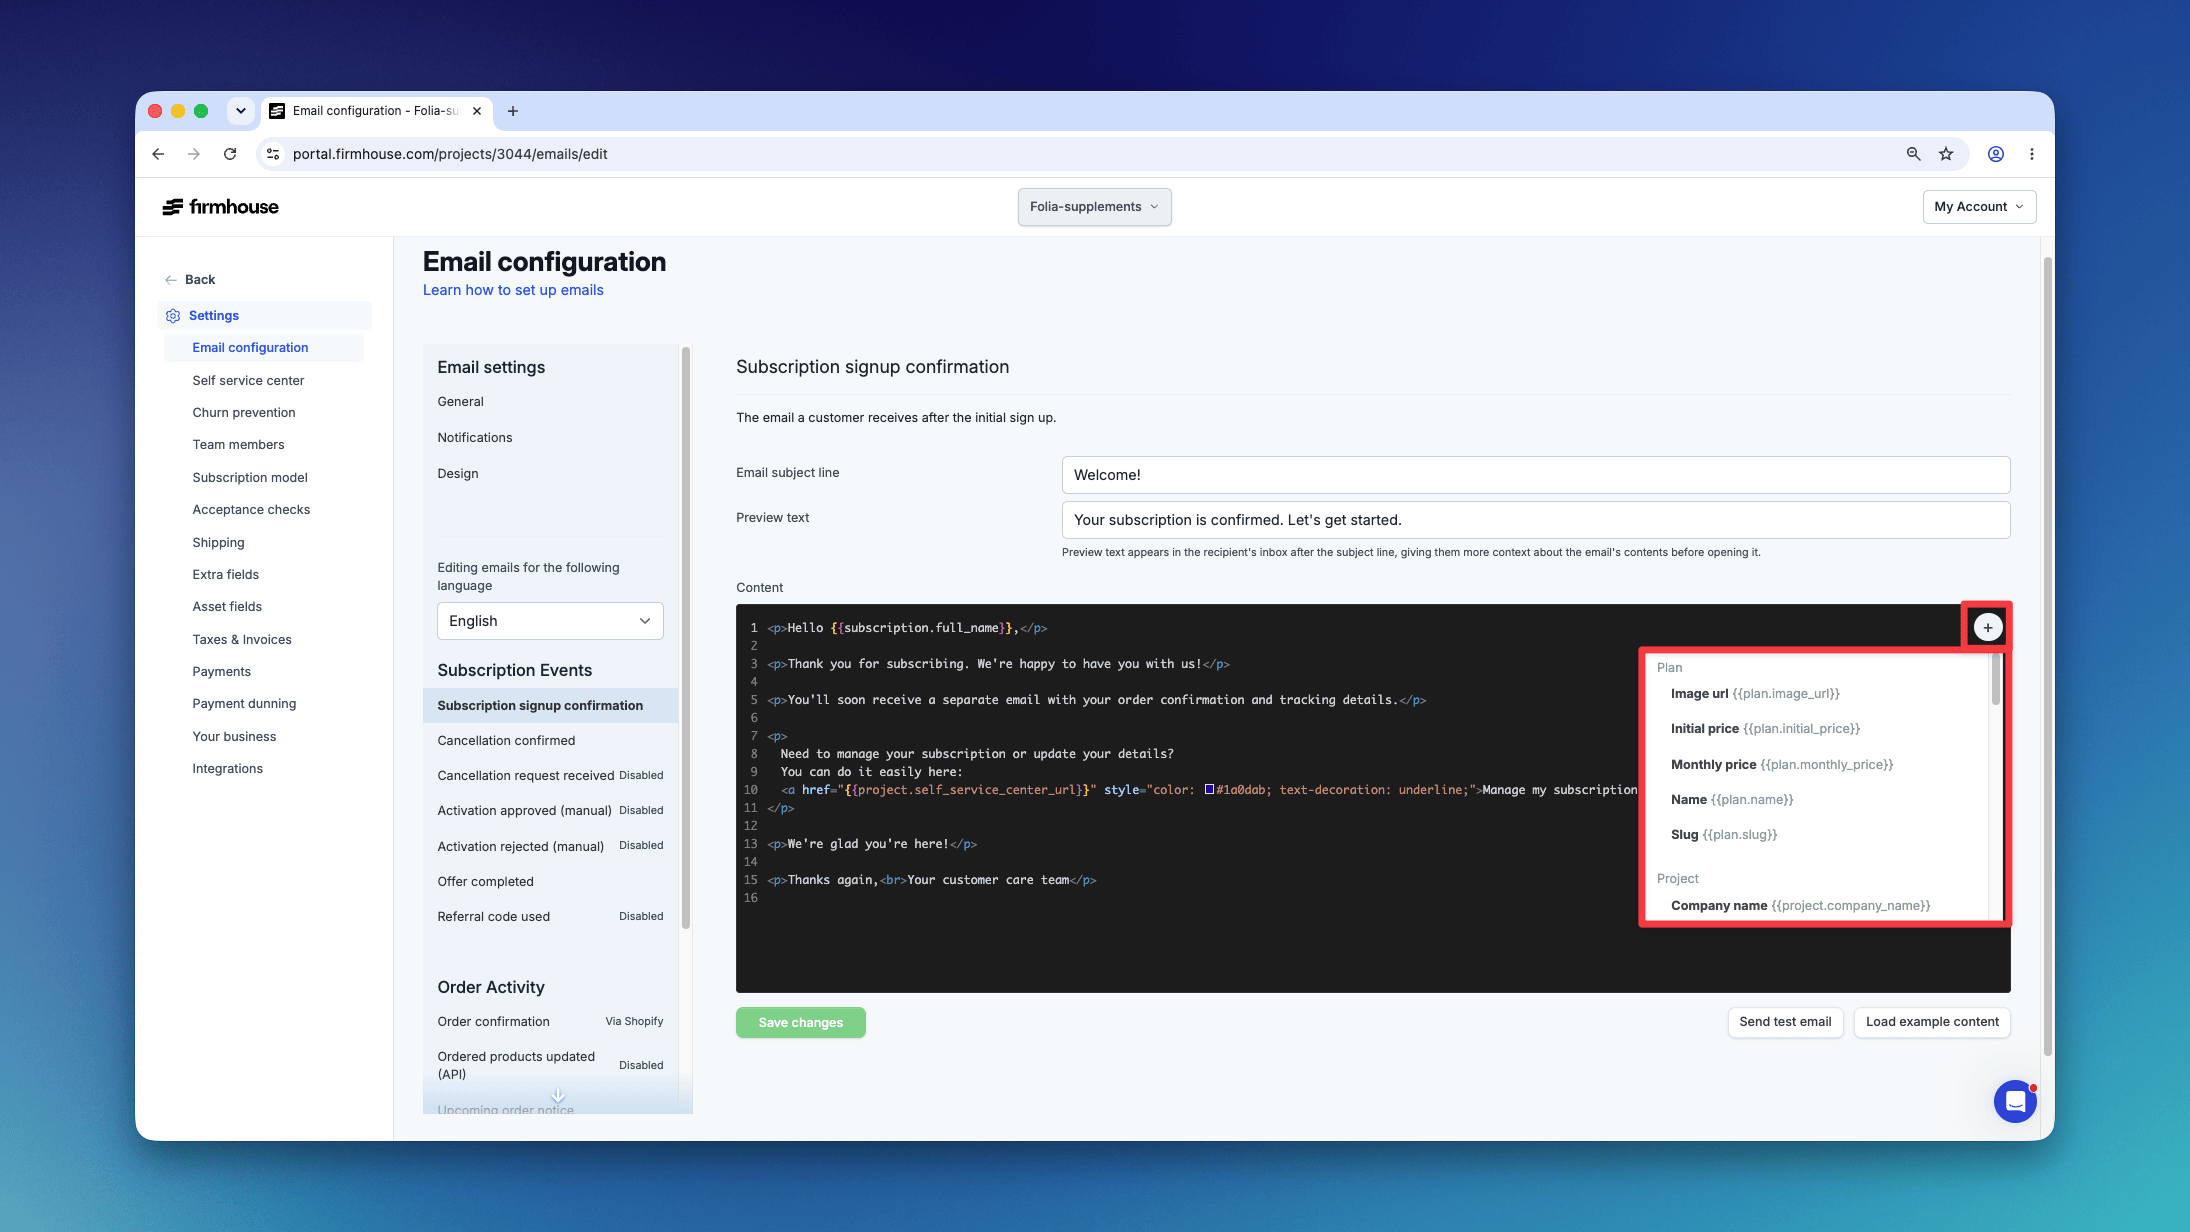Open Acceptance checks settings
The image size is (2190, 1232).
(251, 510)
